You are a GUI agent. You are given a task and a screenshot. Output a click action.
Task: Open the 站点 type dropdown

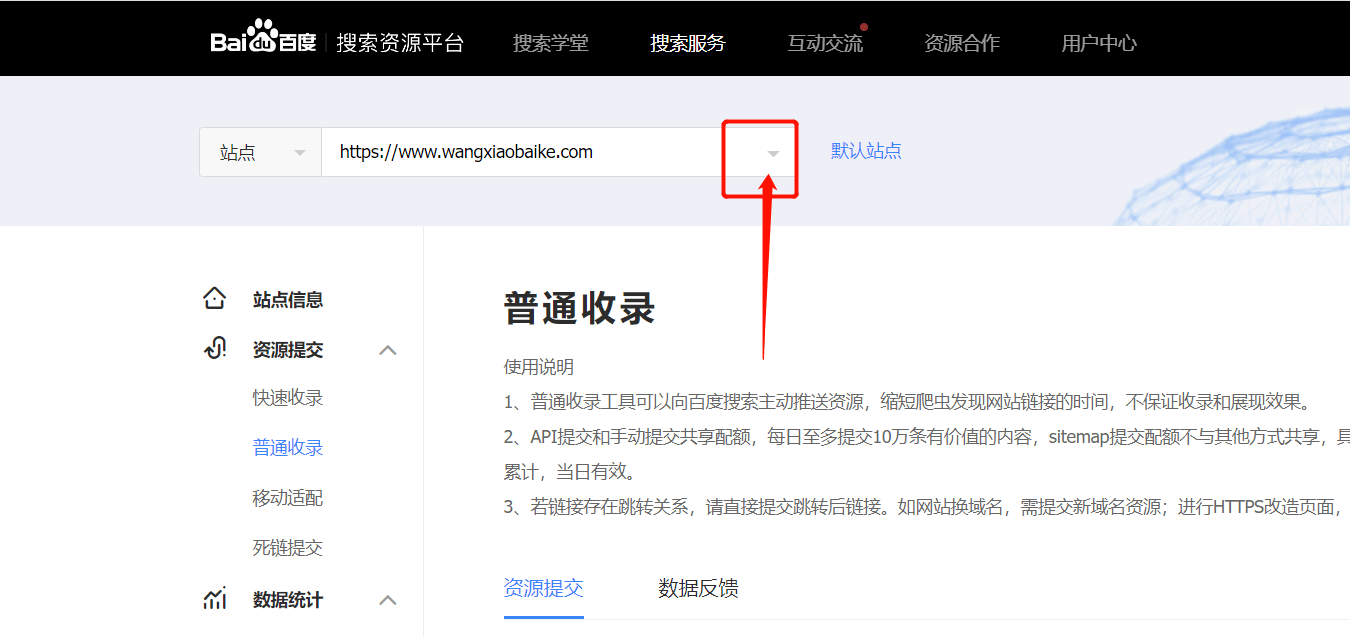(x=261, y=153)
